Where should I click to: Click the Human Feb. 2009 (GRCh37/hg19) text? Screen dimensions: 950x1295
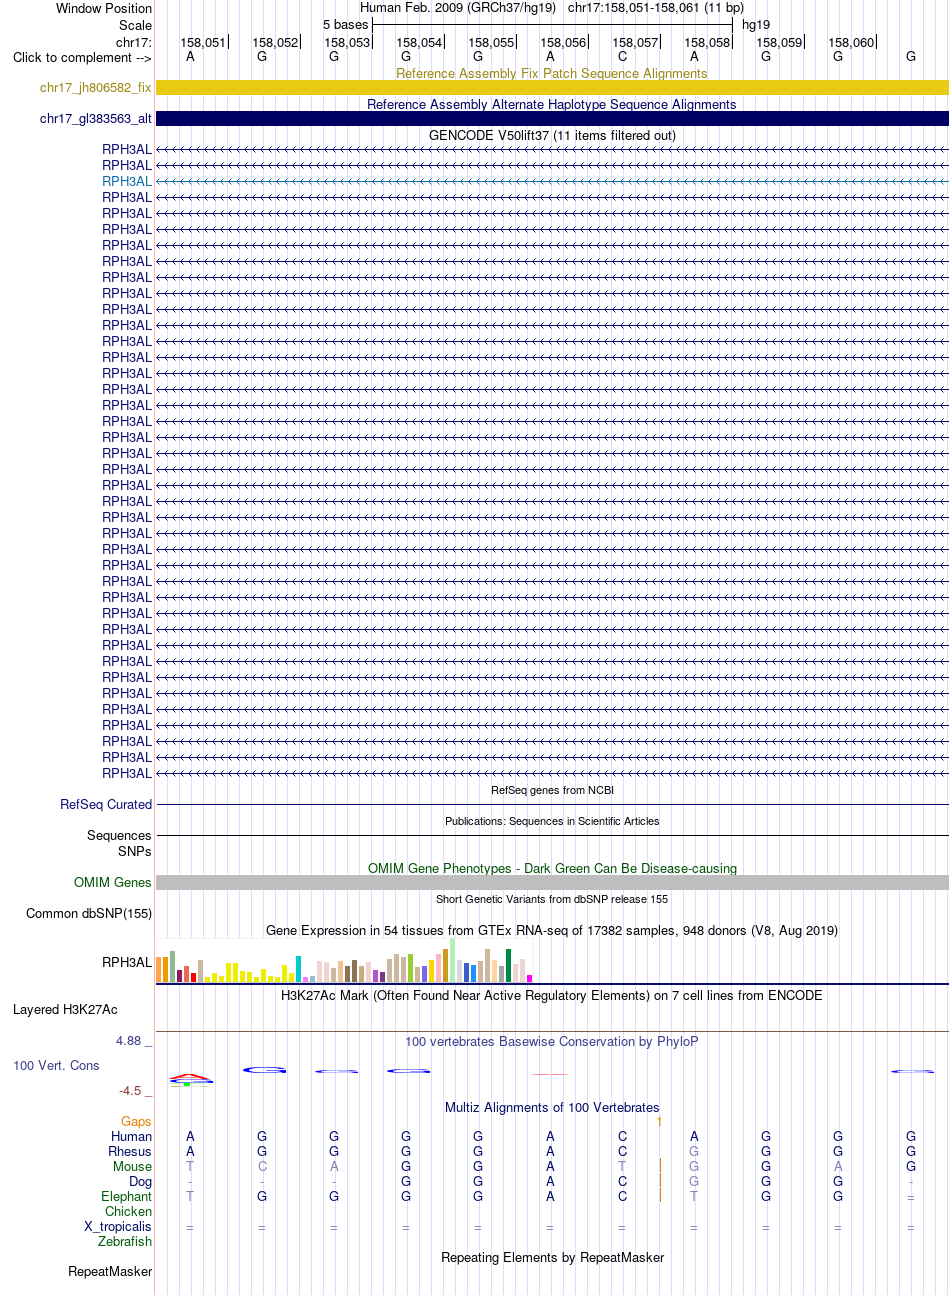pyautogui.click(x=458, y=7)
